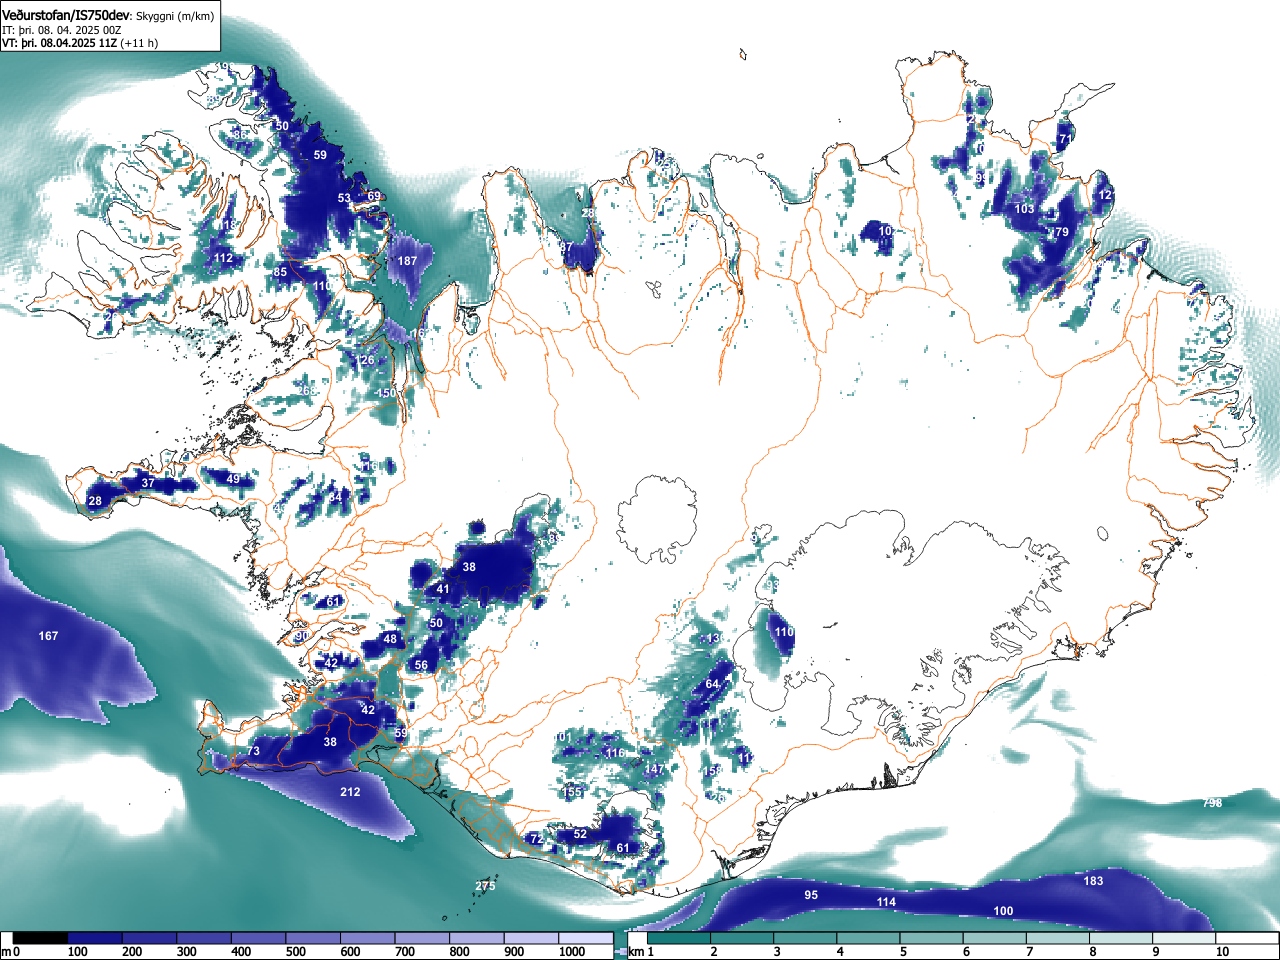Click the 103 value in the northeast
Image resolution: width=1280 pixels, height=960 pixels.
(1025, 209)
